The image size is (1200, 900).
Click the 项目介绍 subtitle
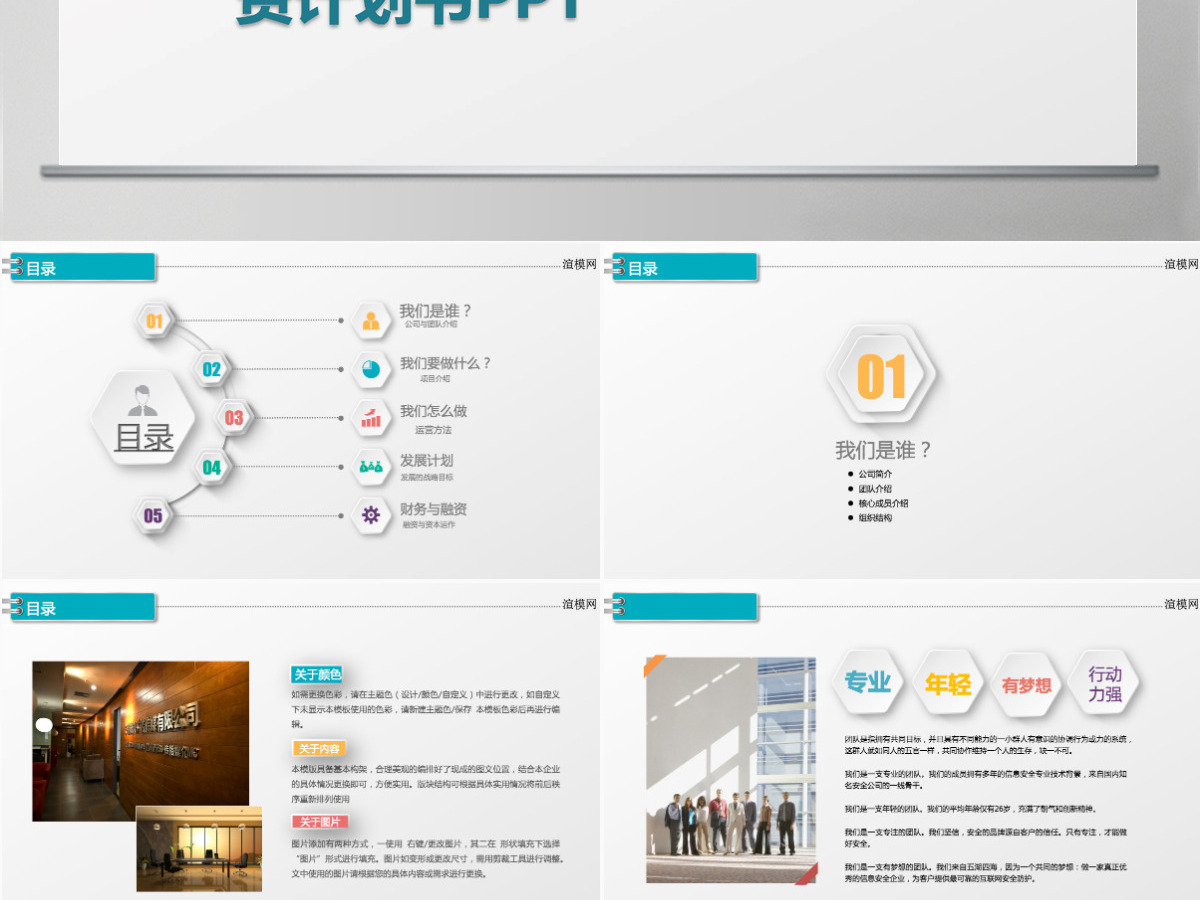pos(435,379)
